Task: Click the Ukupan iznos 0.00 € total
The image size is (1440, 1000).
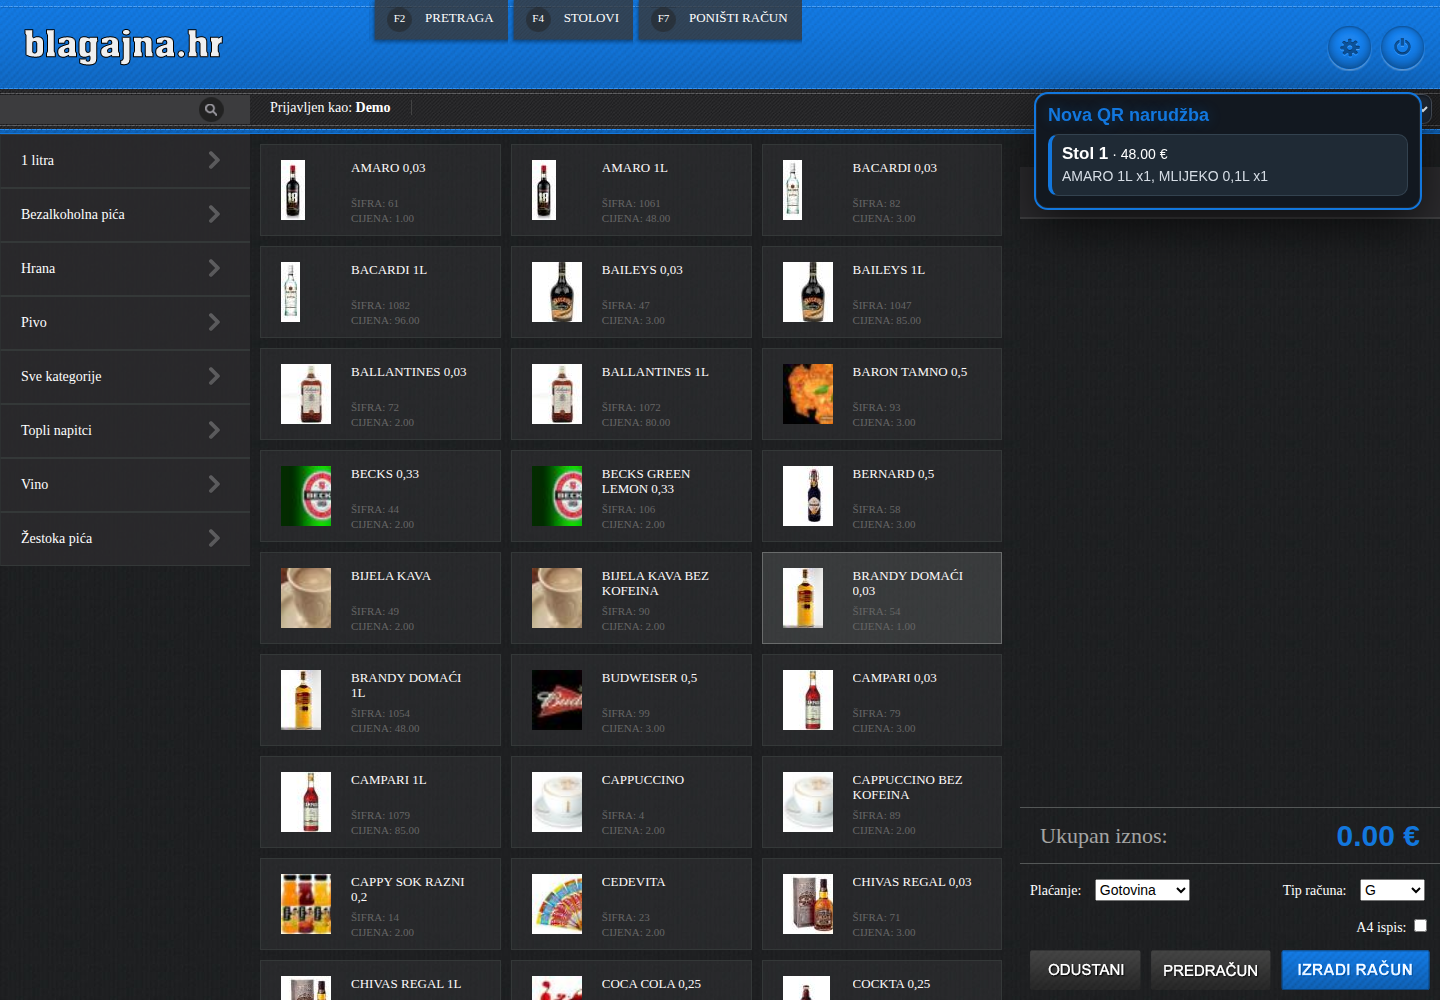Action: (1378, 836)
